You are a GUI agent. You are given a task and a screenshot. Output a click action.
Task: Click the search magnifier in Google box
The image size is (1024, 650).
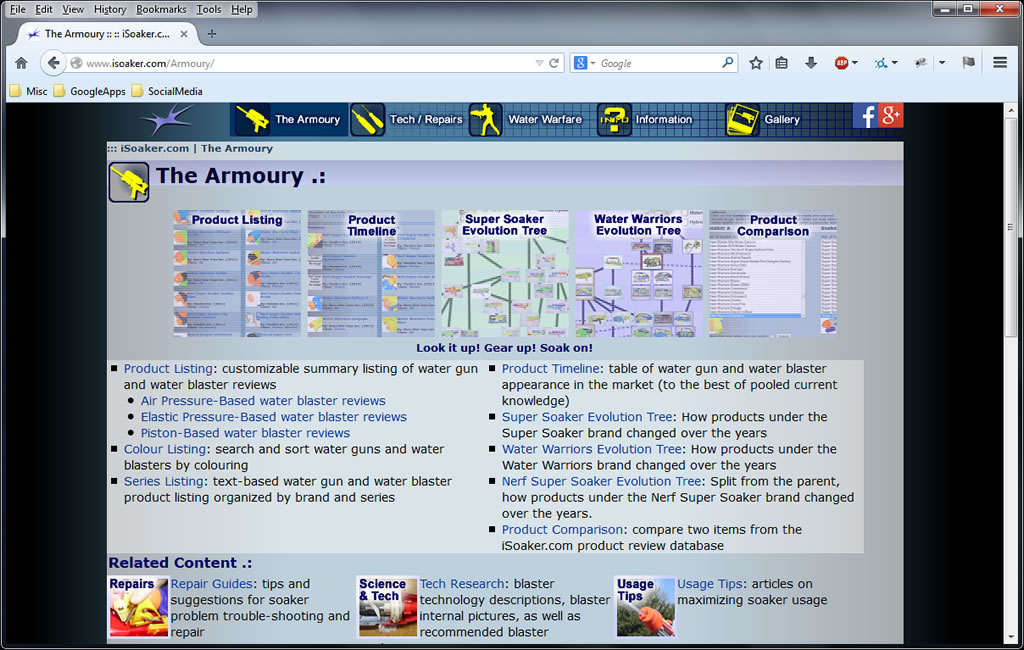tap(728, 63)
